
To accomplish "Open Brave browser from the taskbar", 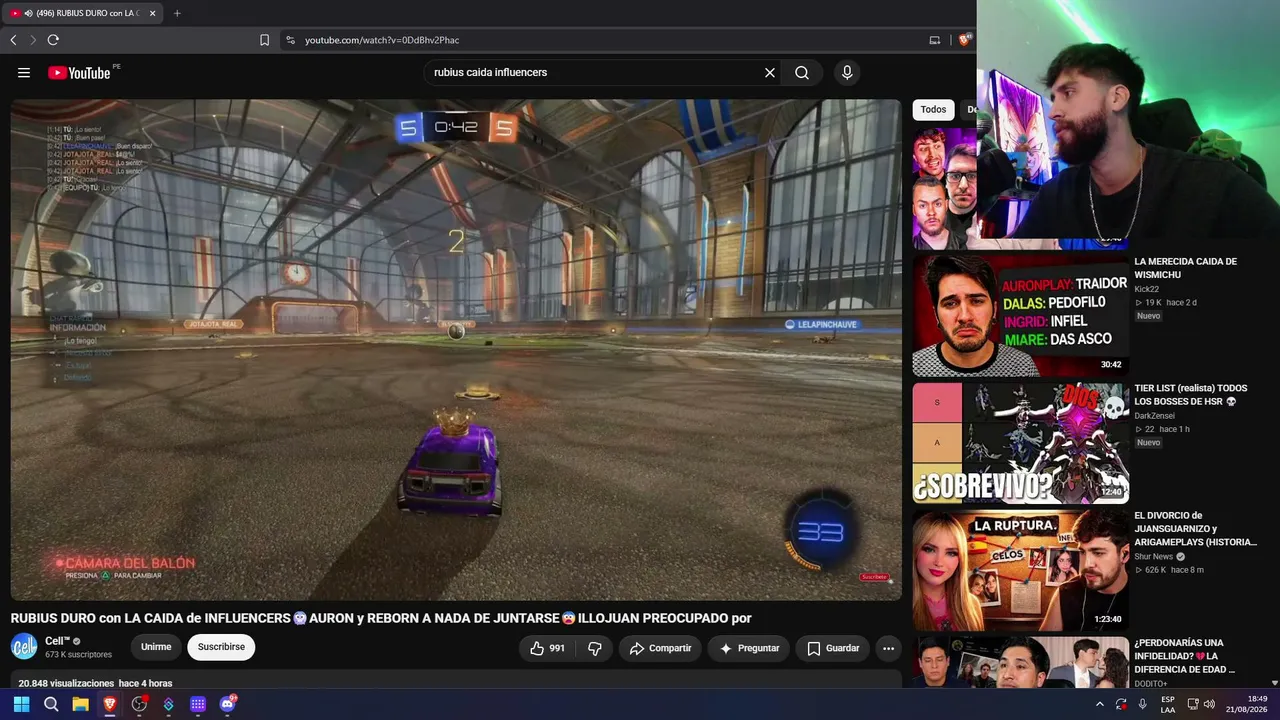I will click(110, 705).
